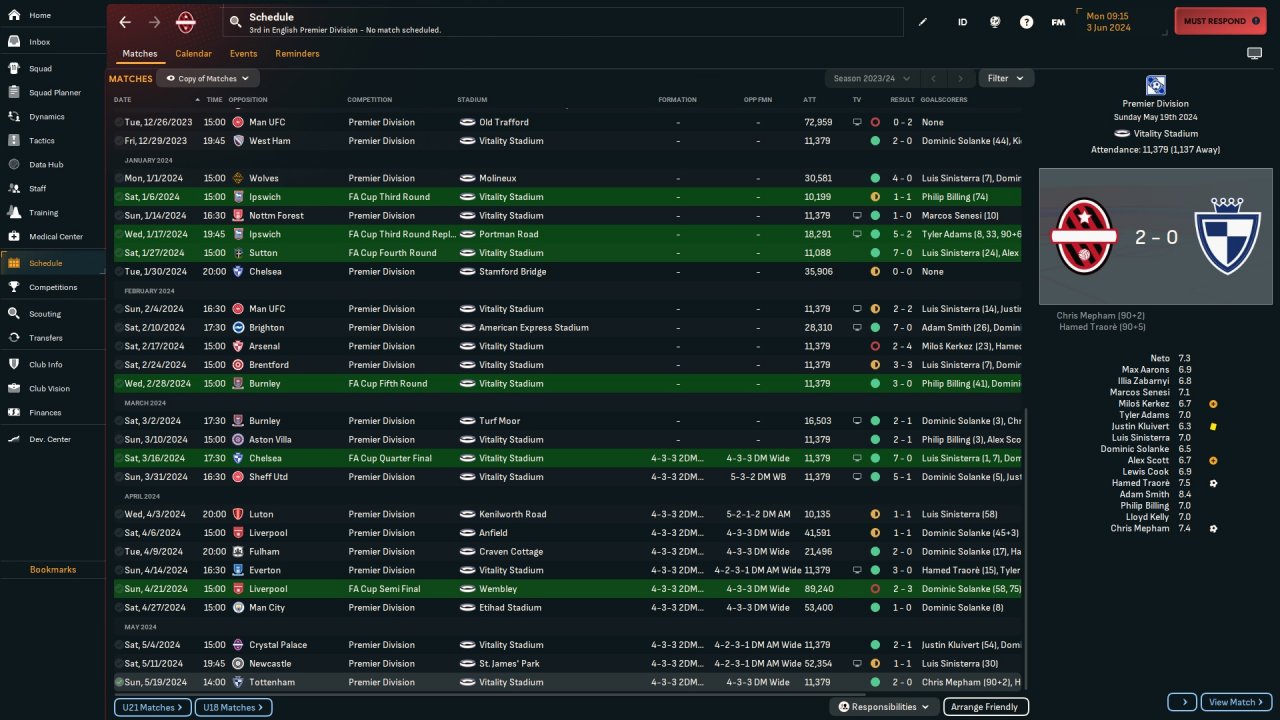Click the Arsenal club badge
1280x720 pixels.
tap(238, 346)
